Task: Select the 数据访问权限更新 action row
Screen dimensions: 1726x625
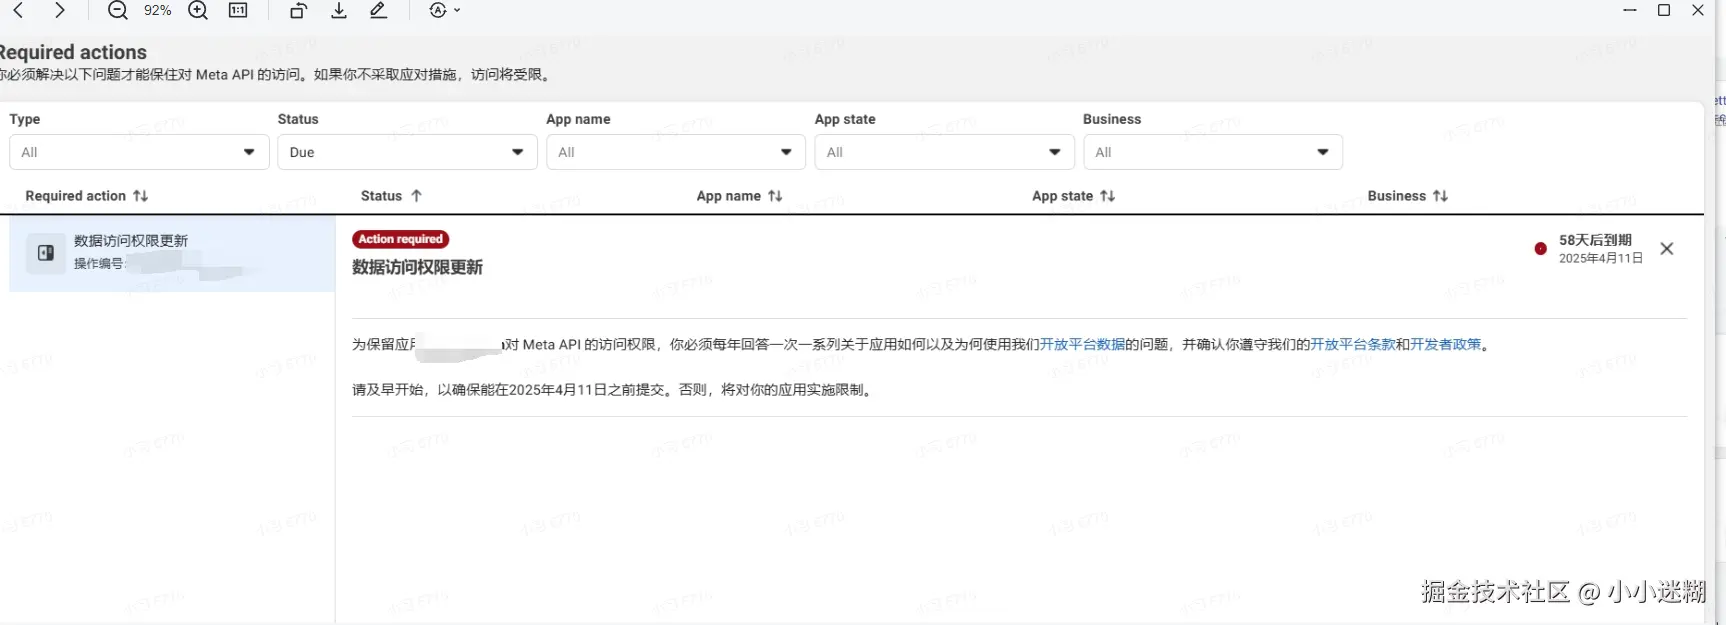Action: [x=172, y=254]
